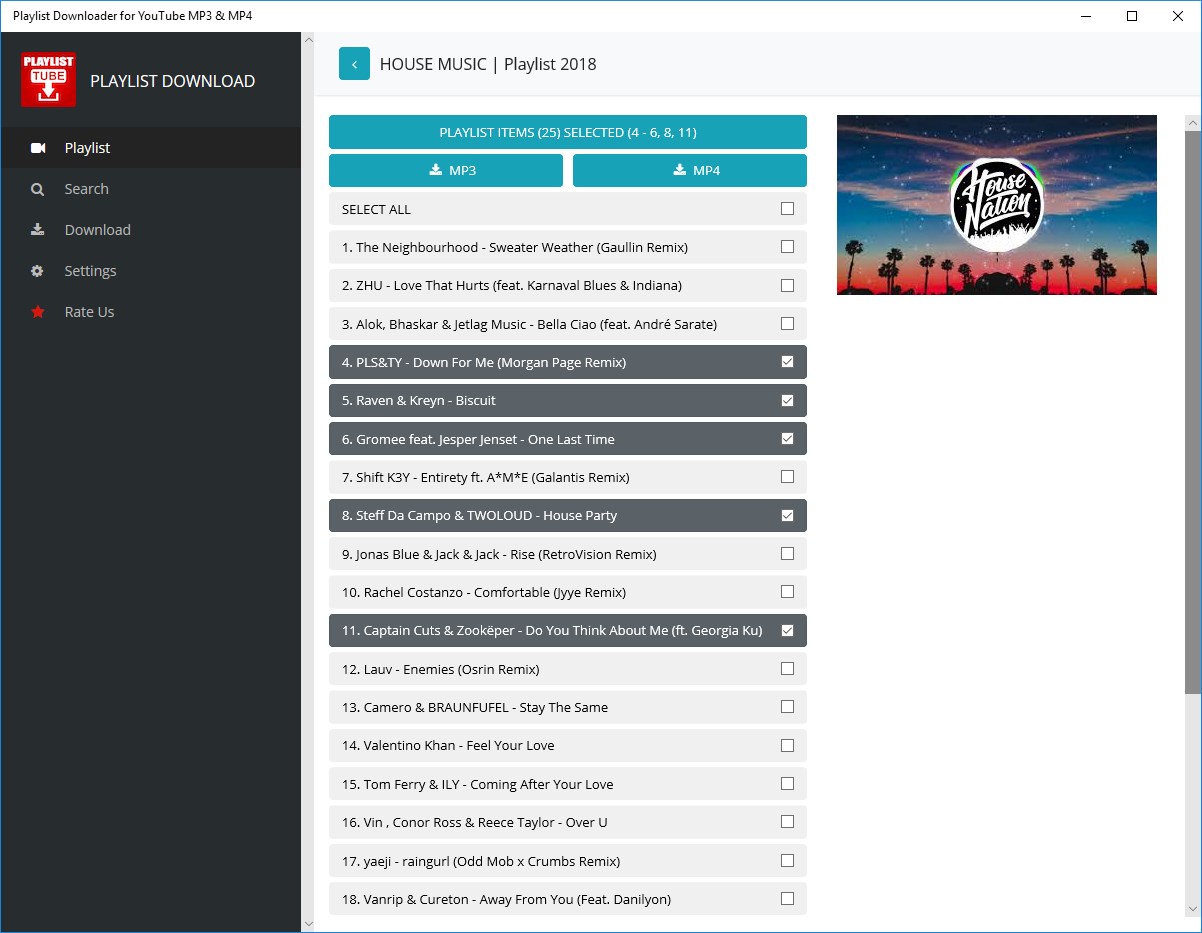This screenshot has height=933, width=1202.
Task: Click the Rate Us star icon
Action: pos(38,312)
